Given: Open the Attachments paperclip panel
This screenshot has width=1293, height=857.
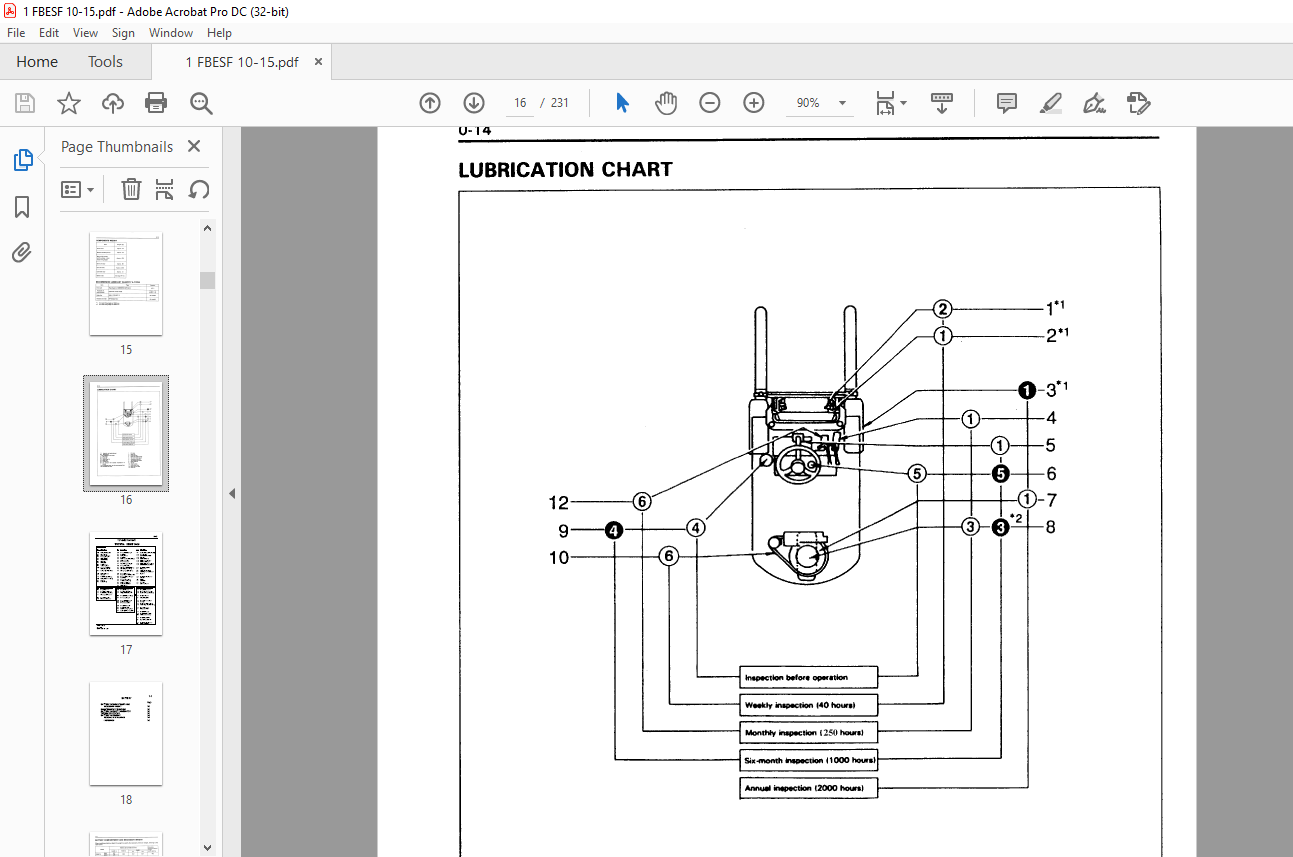Looking at the screenshot, I should click(x=22, y=252).
